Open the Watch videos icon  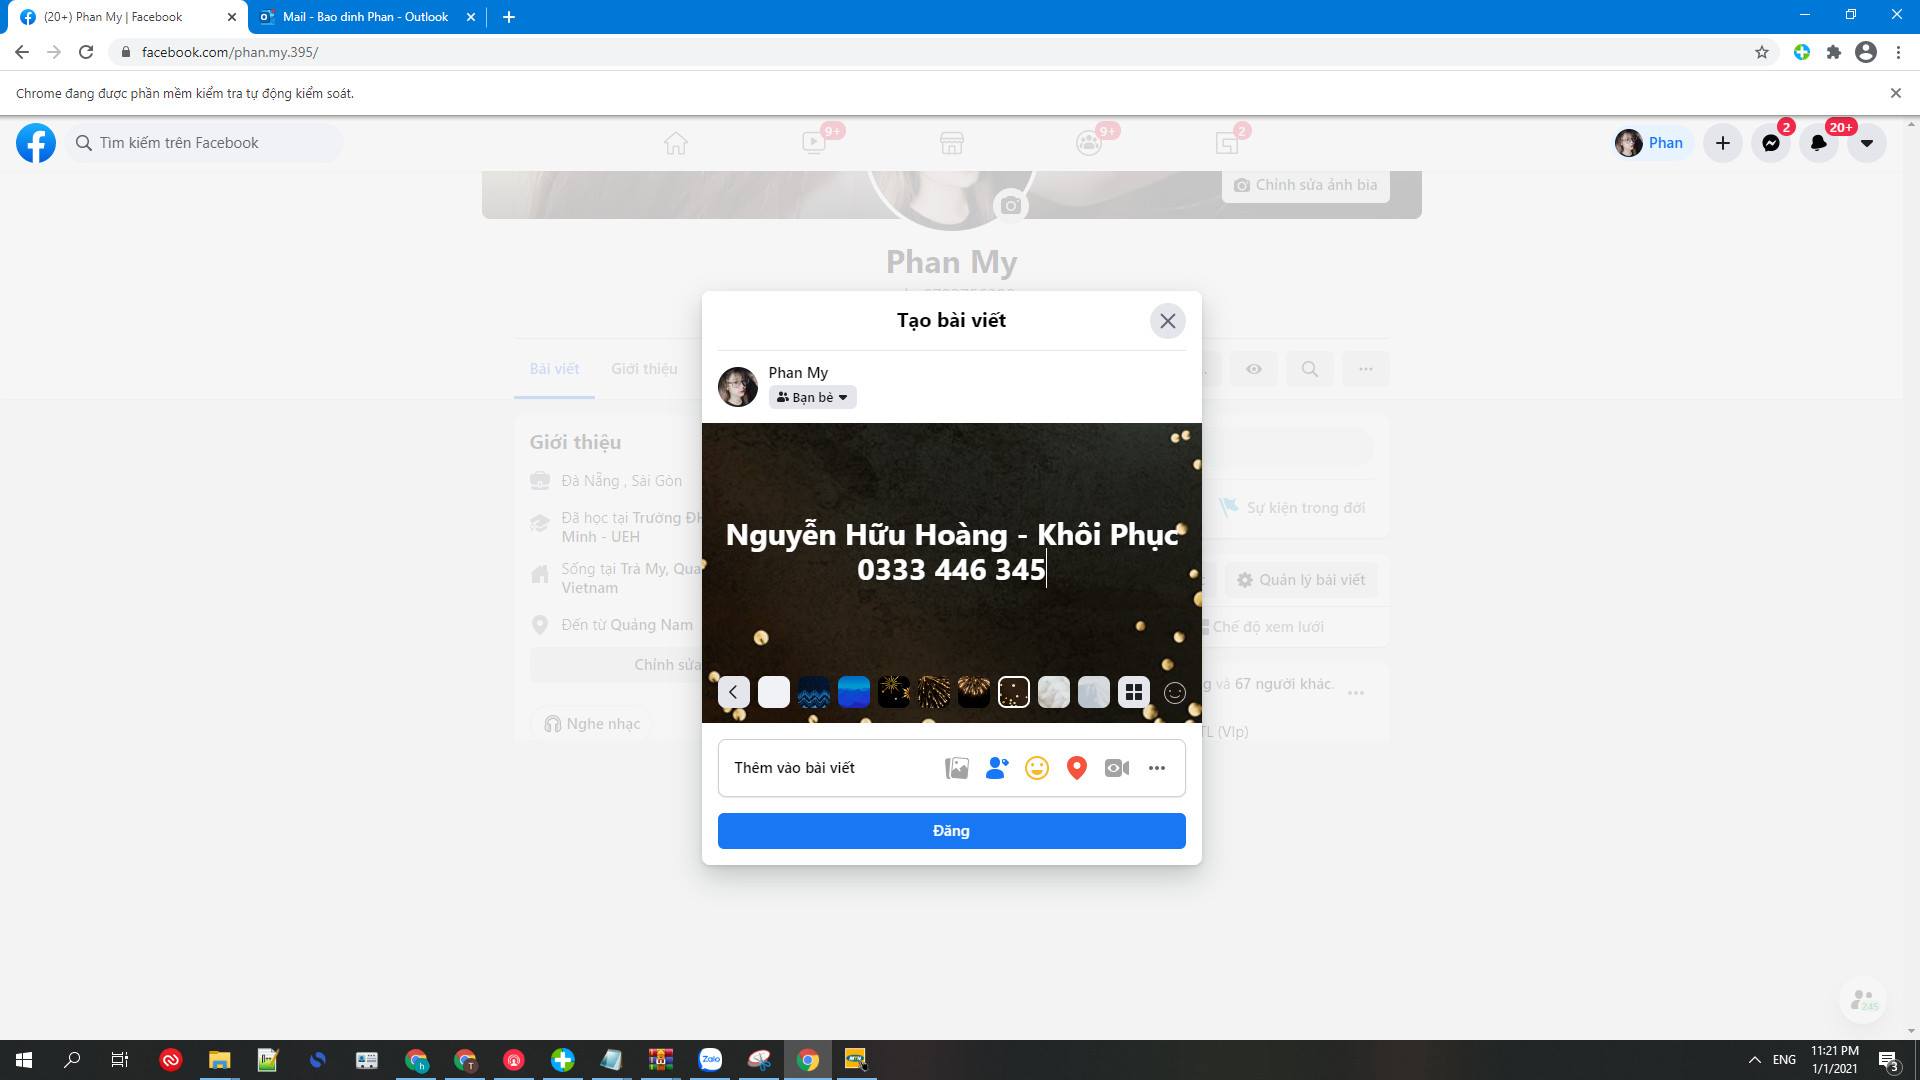pos(814,143)
